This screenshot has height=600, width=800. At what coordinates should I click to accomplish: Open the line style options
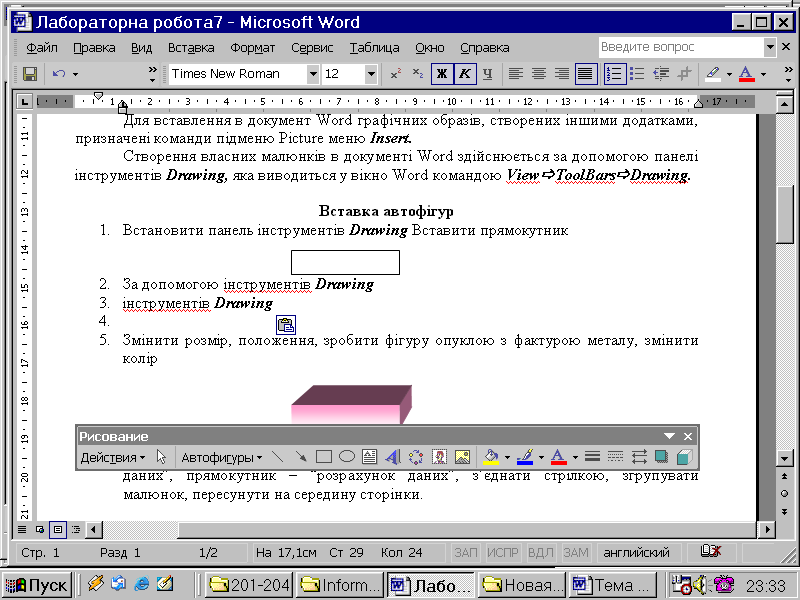[x=592, y=457]
